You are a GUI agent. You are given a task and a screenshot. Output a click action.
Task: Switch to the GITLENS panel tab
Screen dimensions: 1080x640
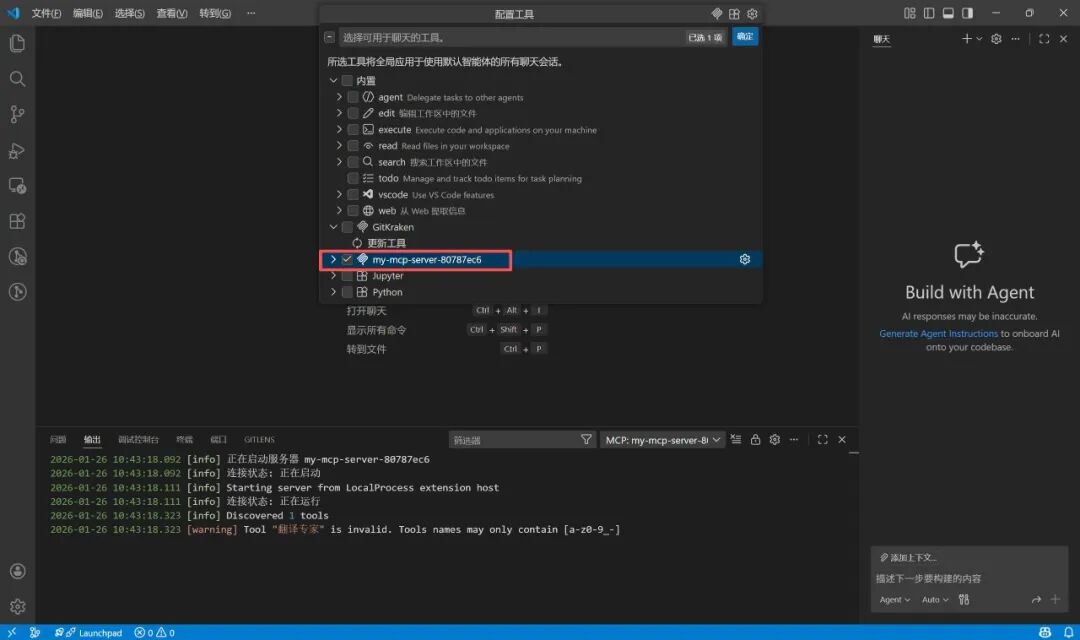click(259, 440)
